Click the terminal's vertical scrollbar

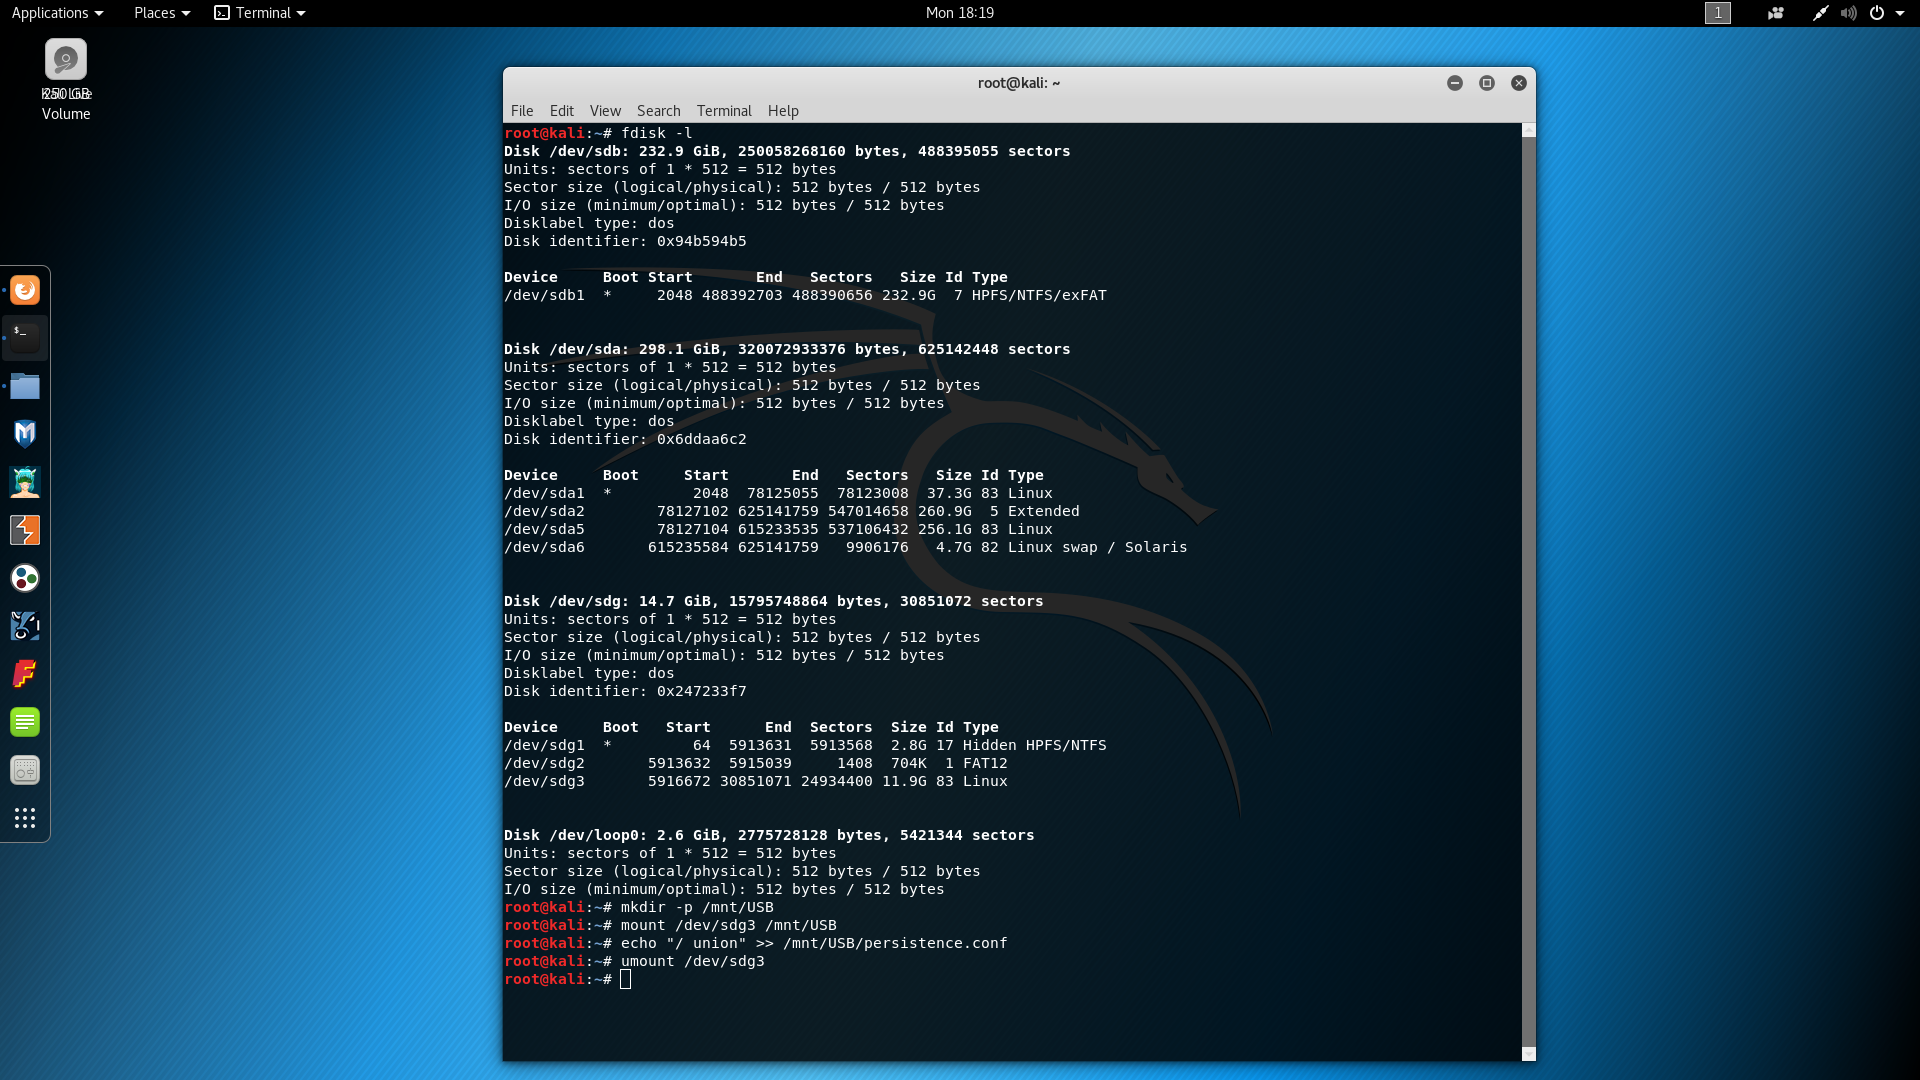[x=1528, y=590]
